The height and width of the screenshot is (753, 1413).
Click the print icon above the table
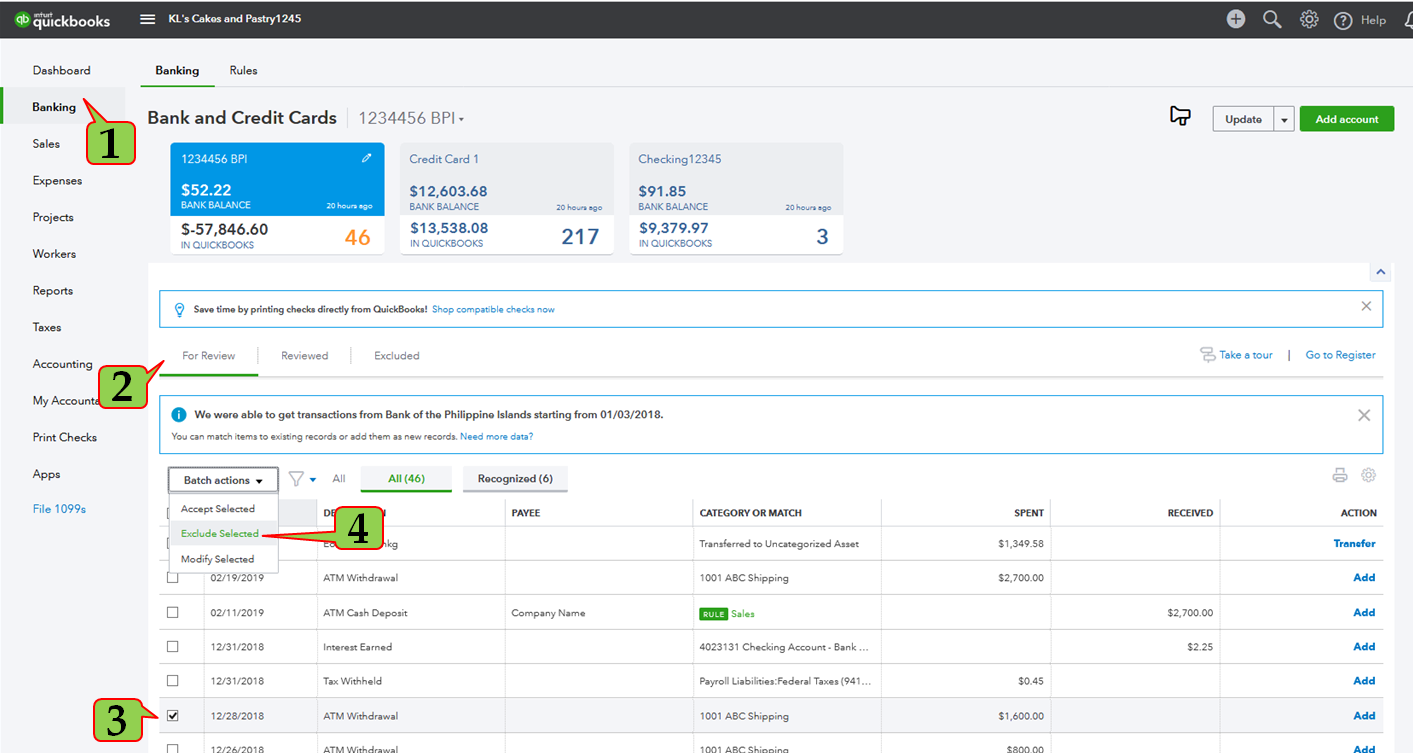point(1340,476)
